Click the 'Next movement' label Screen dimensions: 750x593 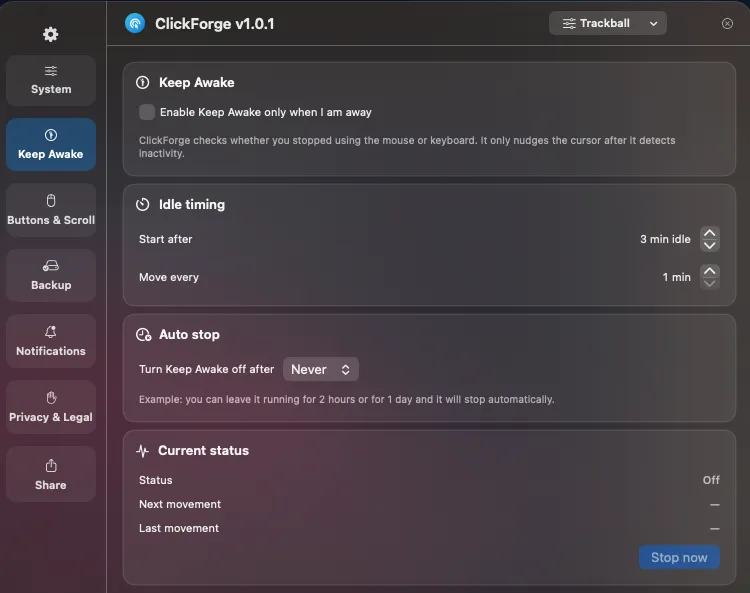(x=180, y=504)
